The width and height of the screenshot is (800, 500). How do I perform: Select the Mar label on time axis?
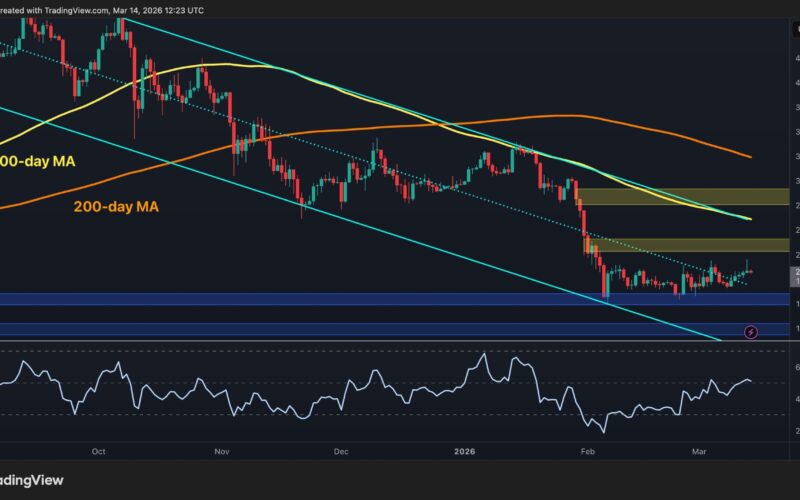tap(700, 451)
